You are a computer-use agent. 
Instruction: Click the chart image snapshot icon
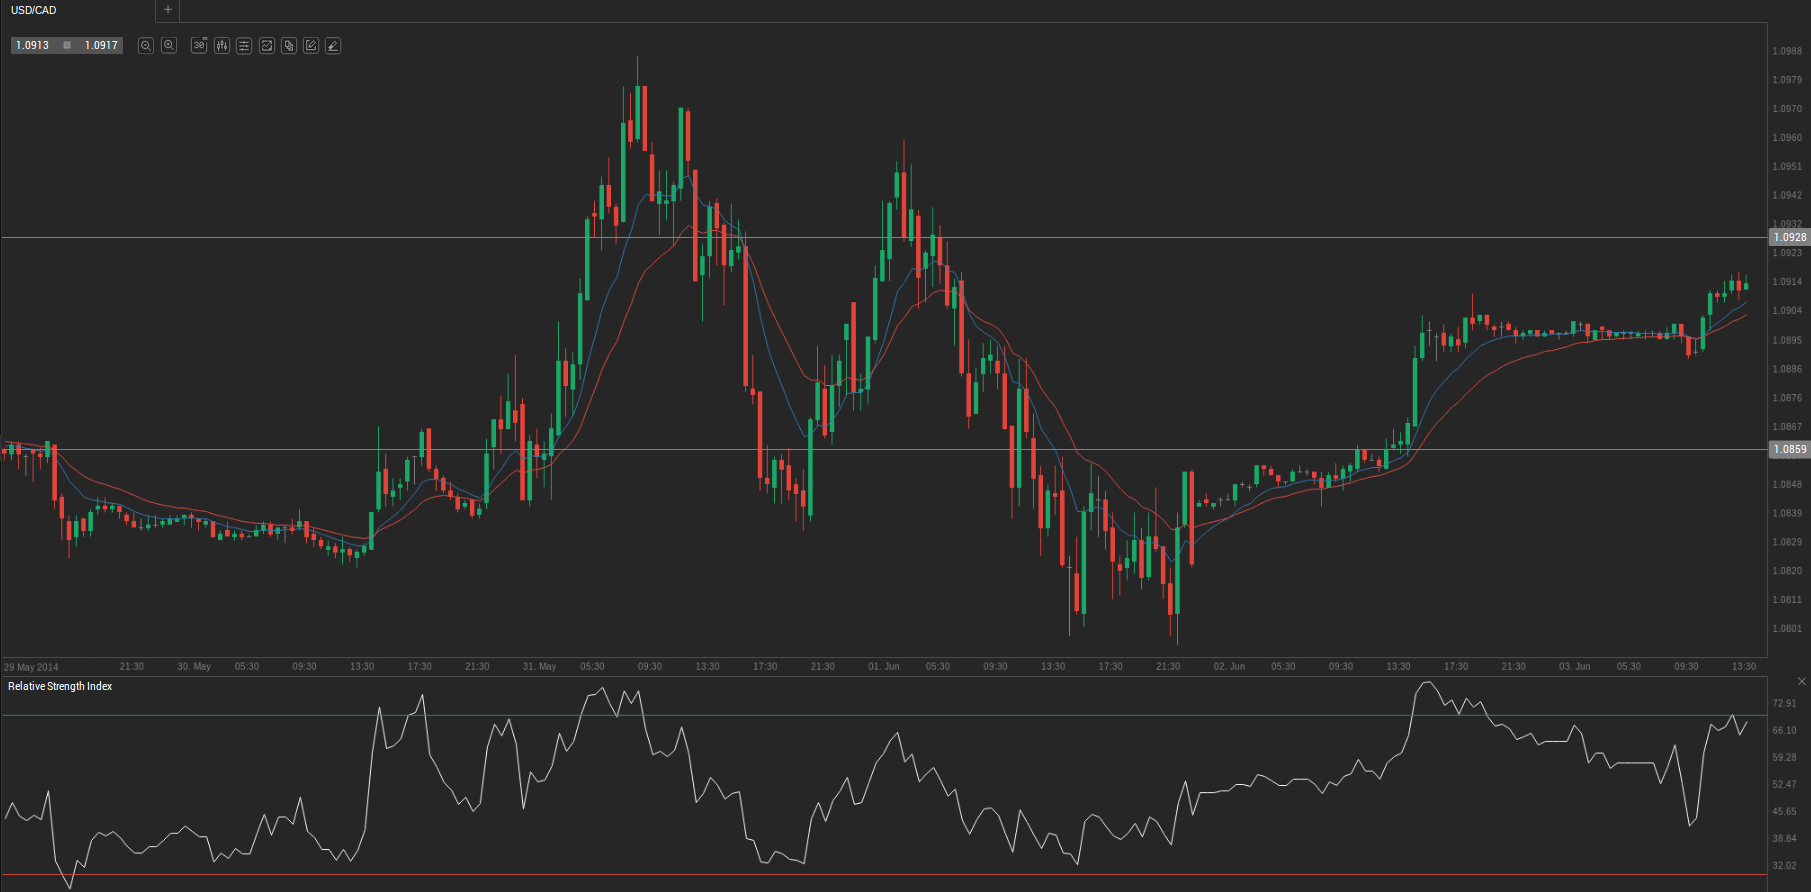click(267, 46)
